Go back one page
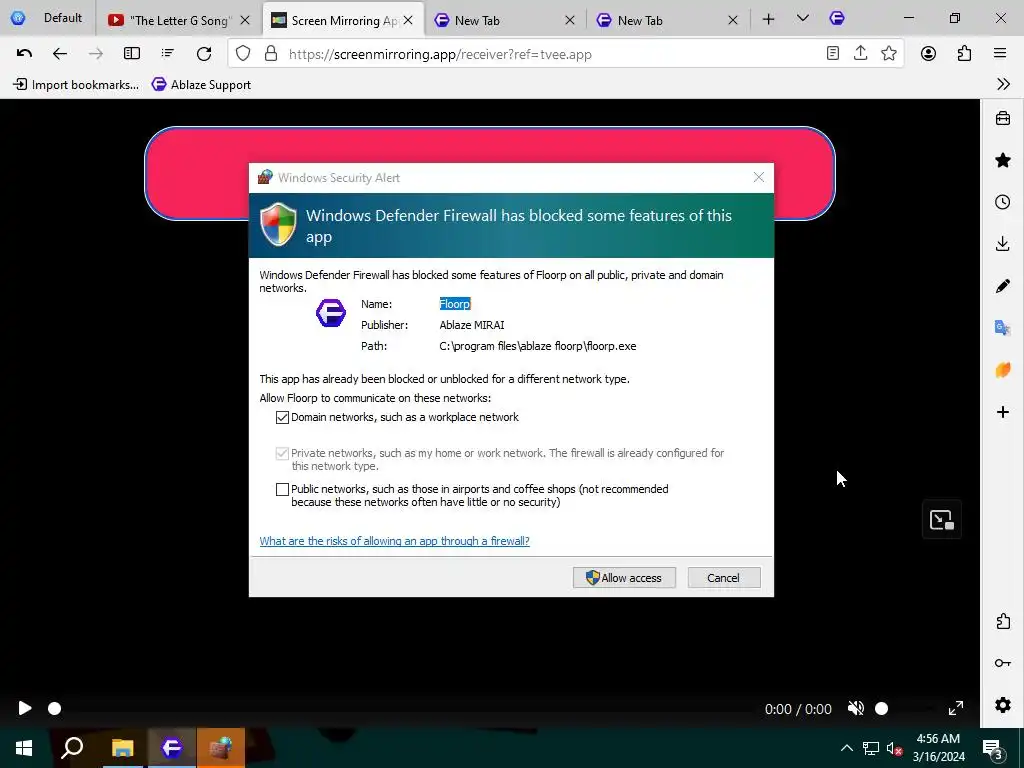The height and width of the screenshot is (768, 1024). 59,54
